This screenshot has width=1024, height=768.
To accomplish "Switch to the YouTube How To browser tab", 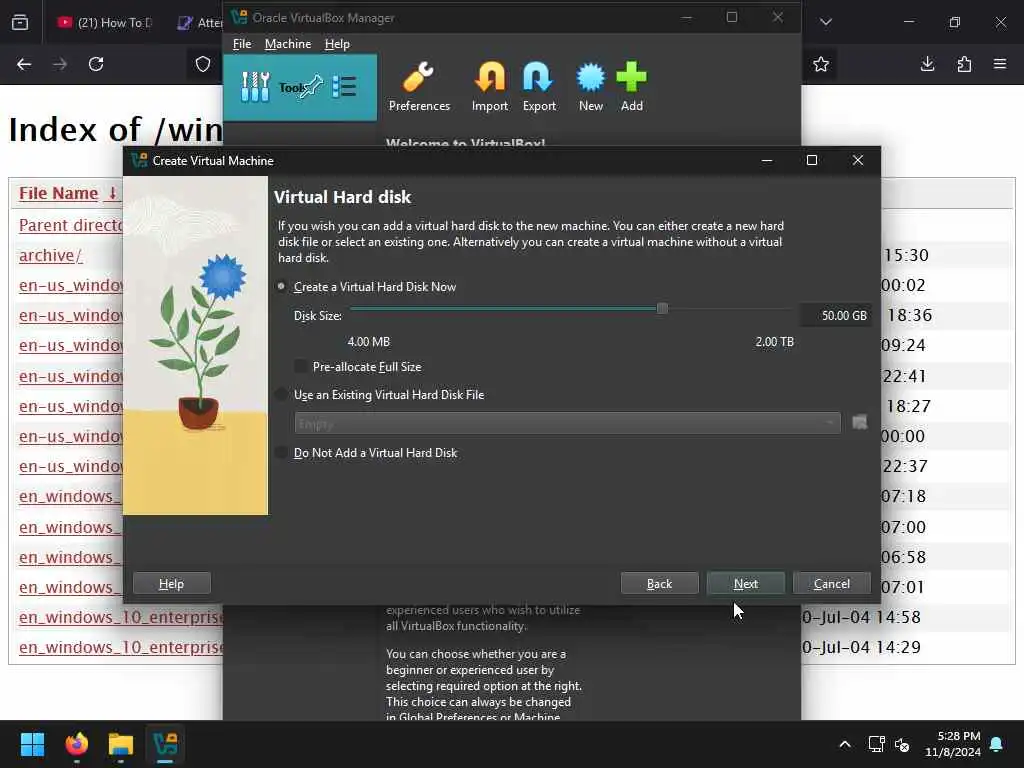I will (104, 22).
